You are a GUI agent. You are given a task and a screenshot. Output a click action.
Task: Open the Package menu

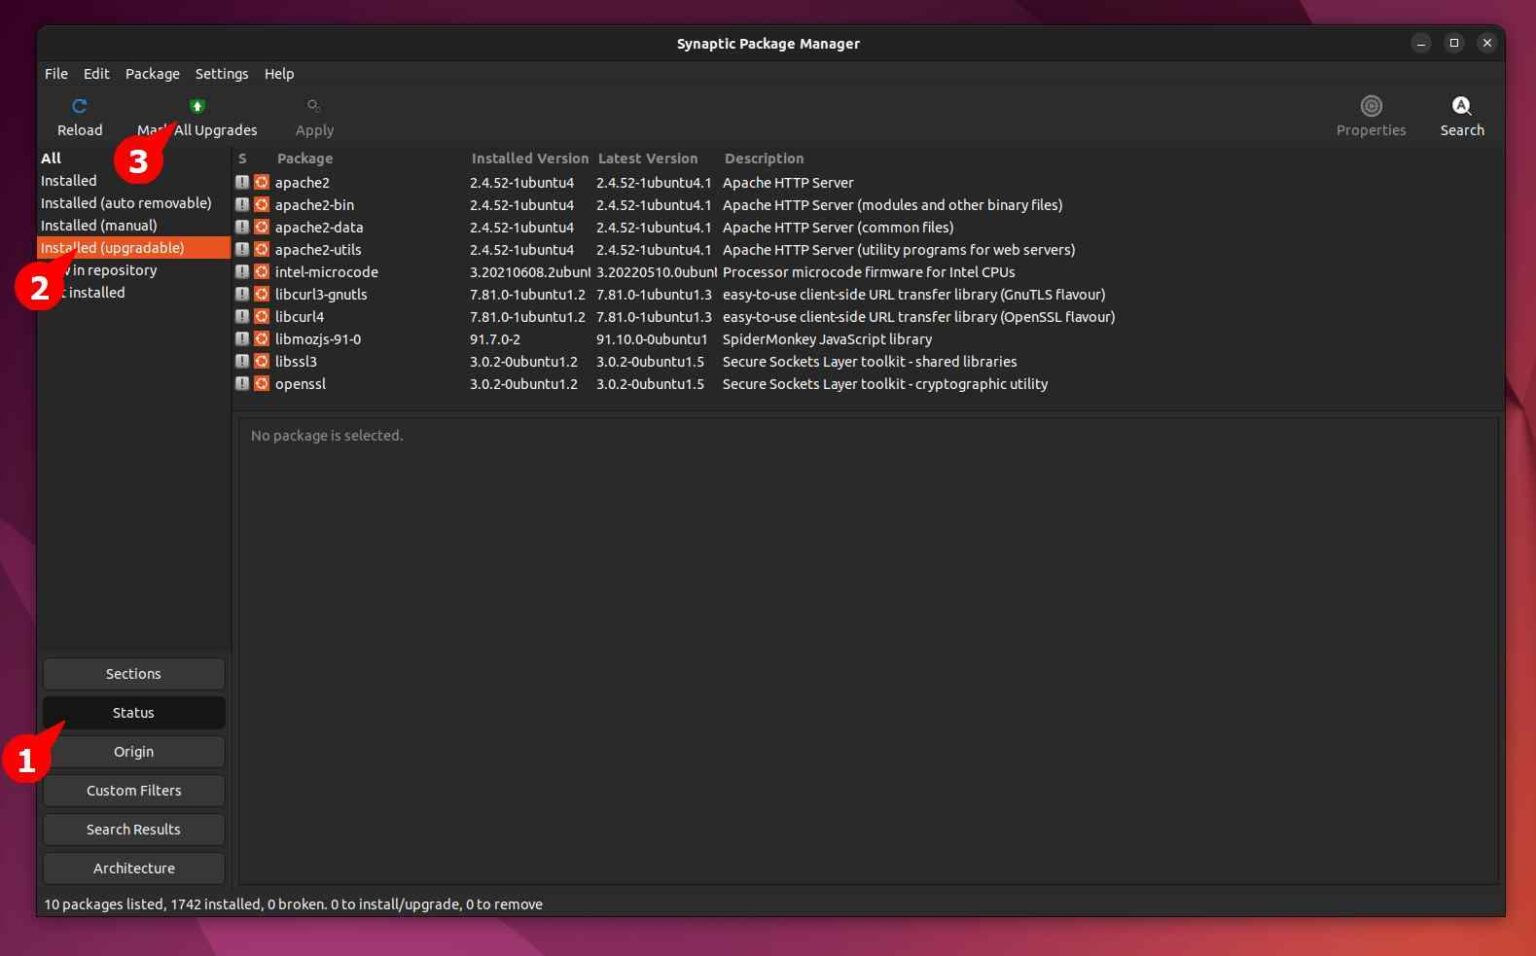[152, 73]
